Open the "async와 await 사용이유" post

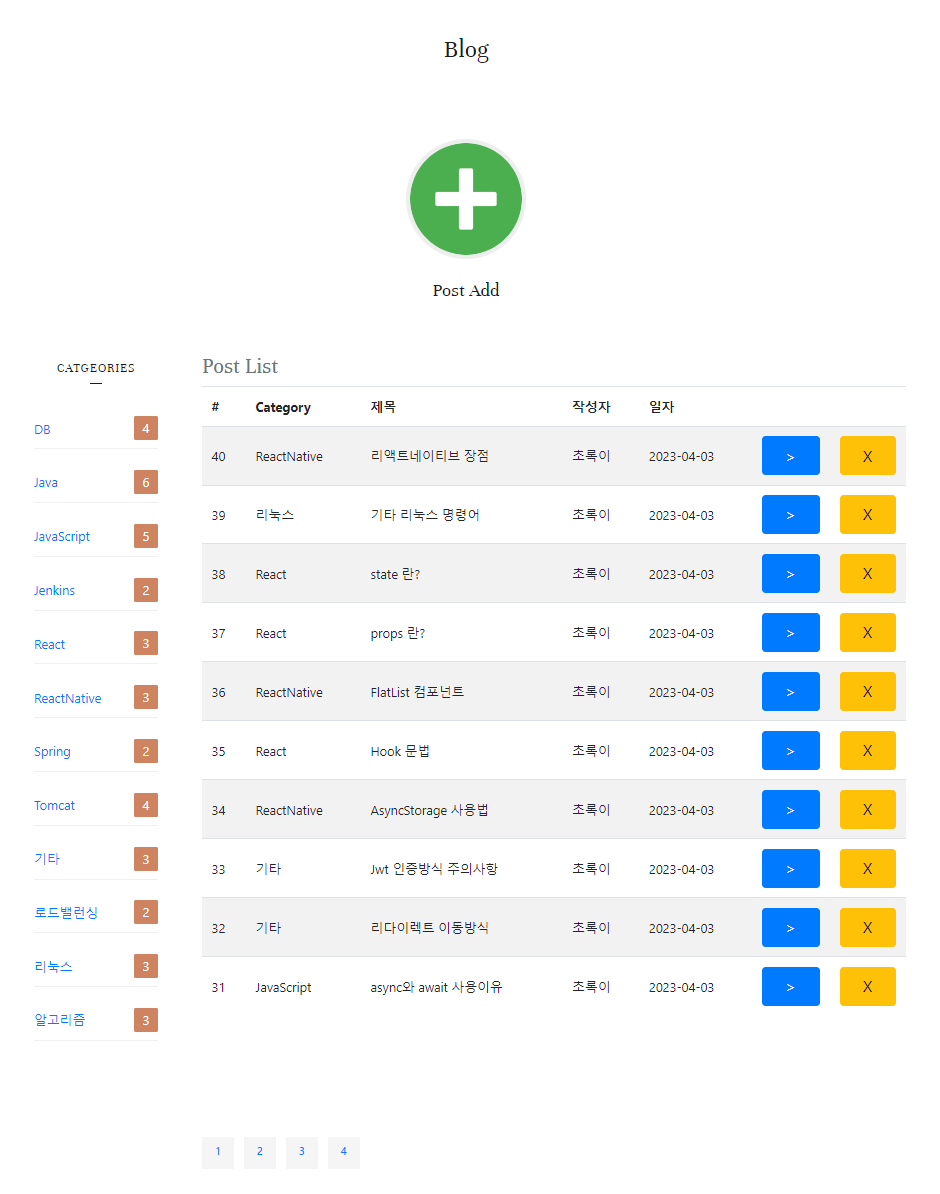[790, 986]
